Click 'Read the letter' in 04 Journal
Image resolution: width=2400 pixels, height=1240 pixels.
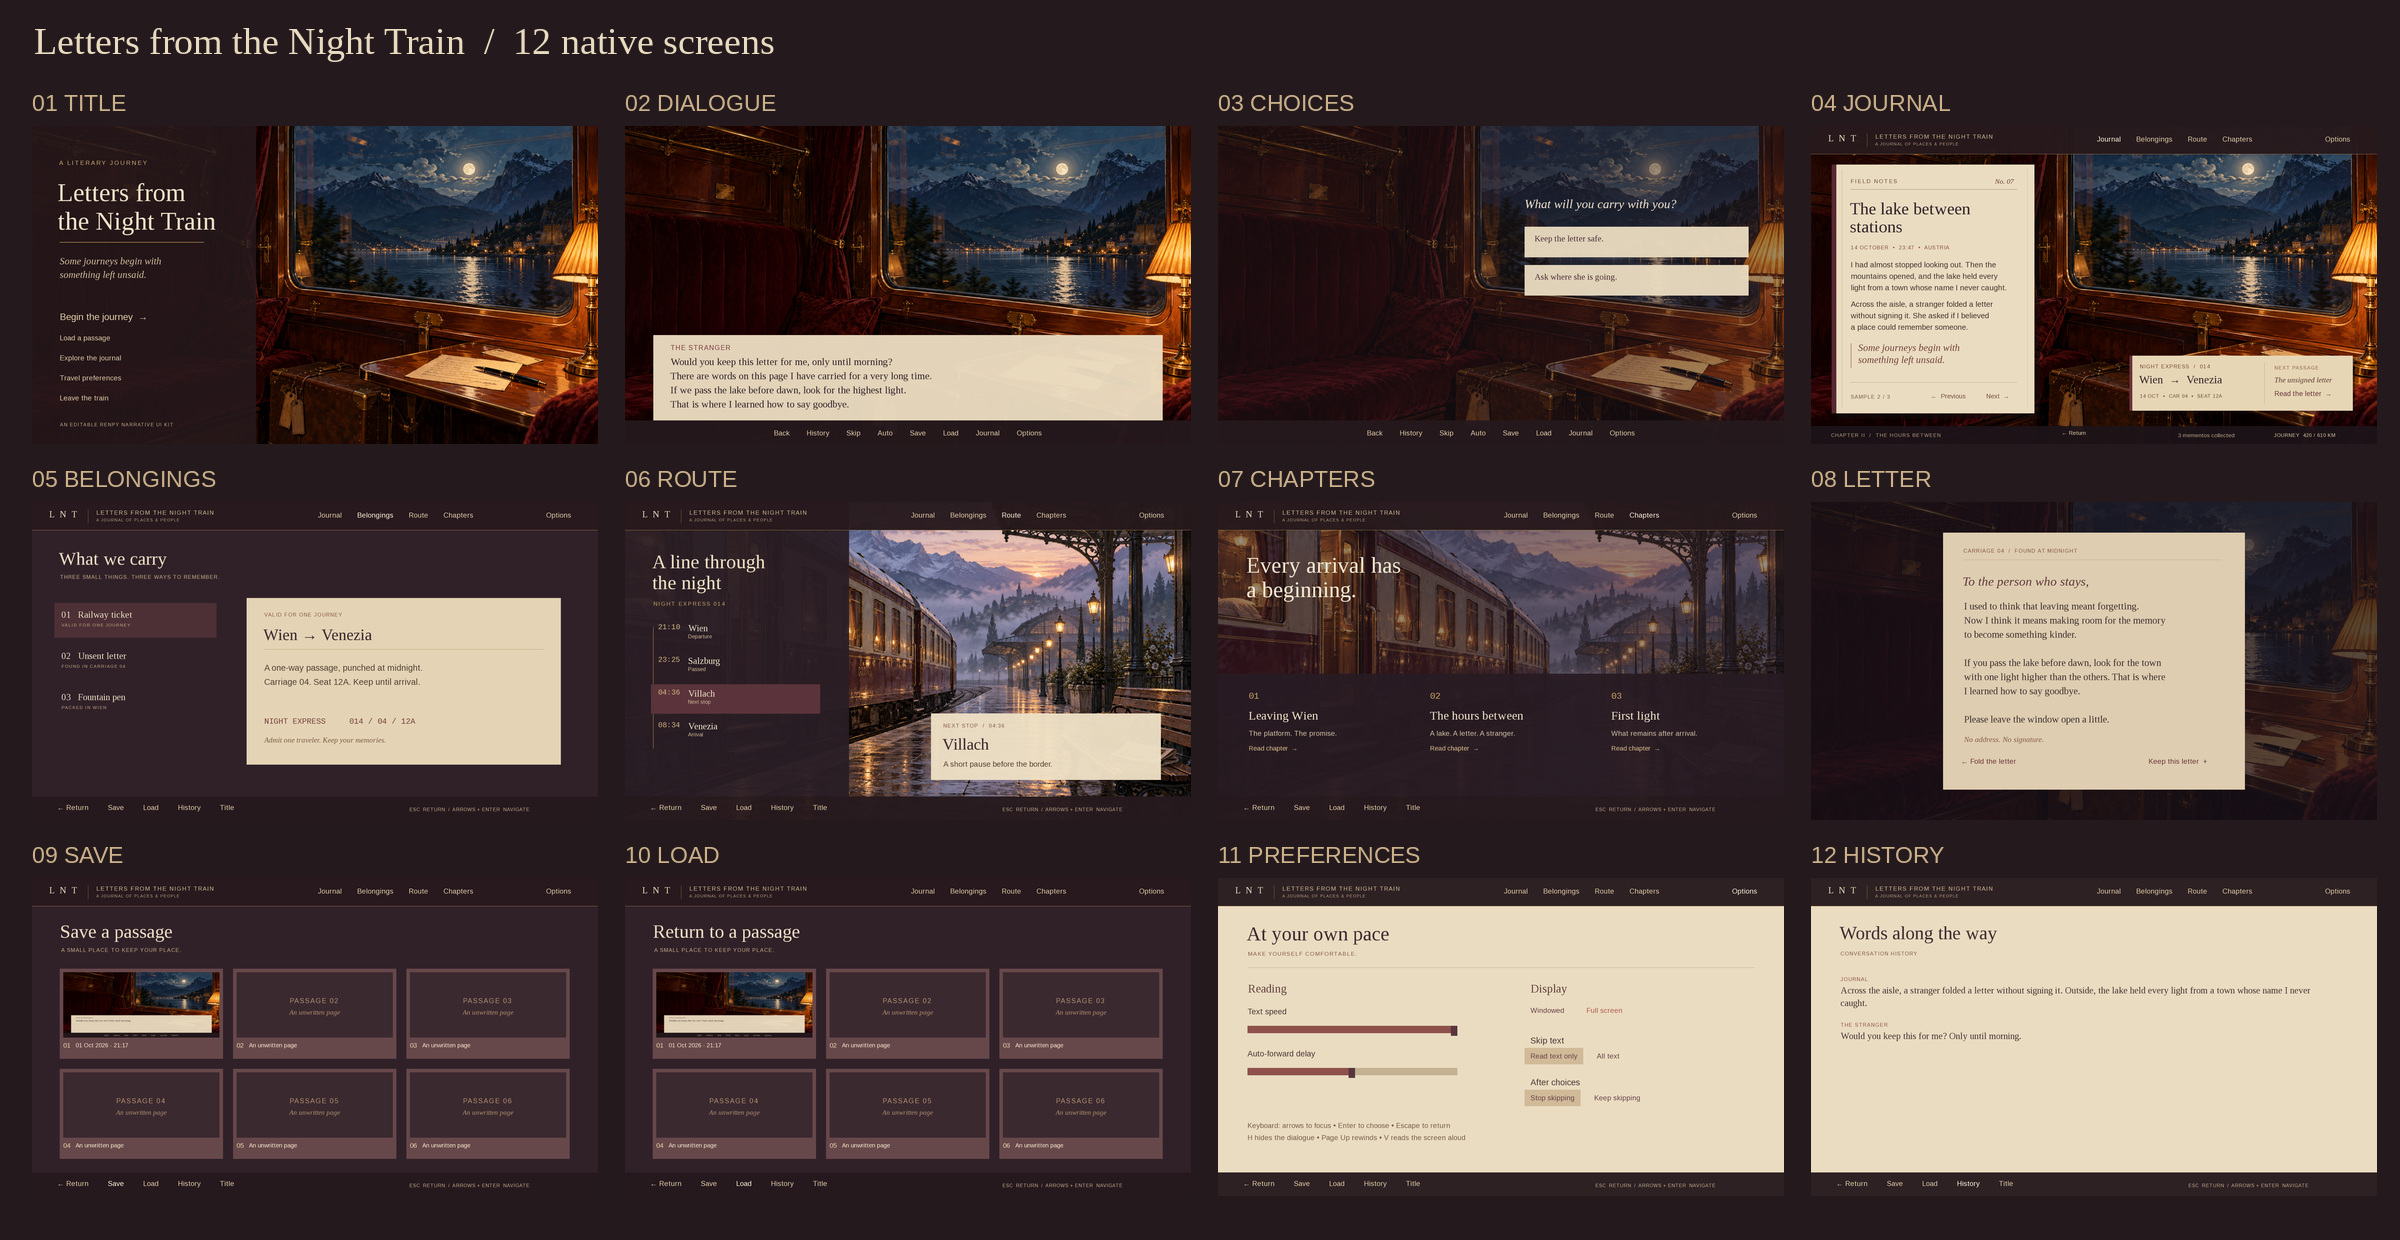tap(2302, 394)
